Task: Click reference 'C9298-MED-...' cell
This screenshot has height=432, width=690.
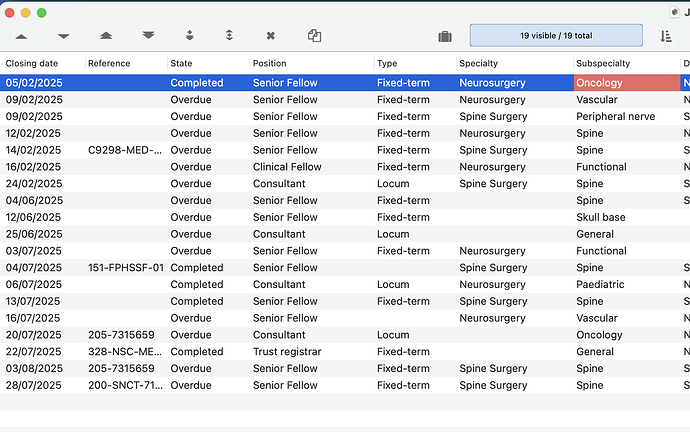Action: coord(125,150)
